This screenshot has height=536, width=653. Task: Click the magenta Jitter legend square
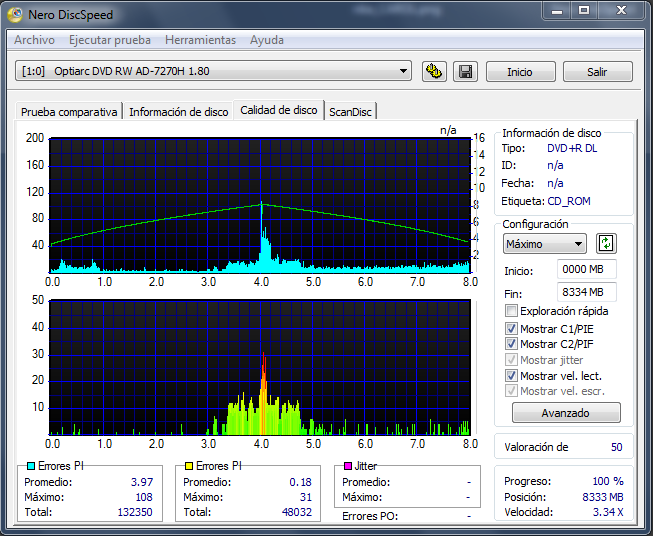coord(347,466)
